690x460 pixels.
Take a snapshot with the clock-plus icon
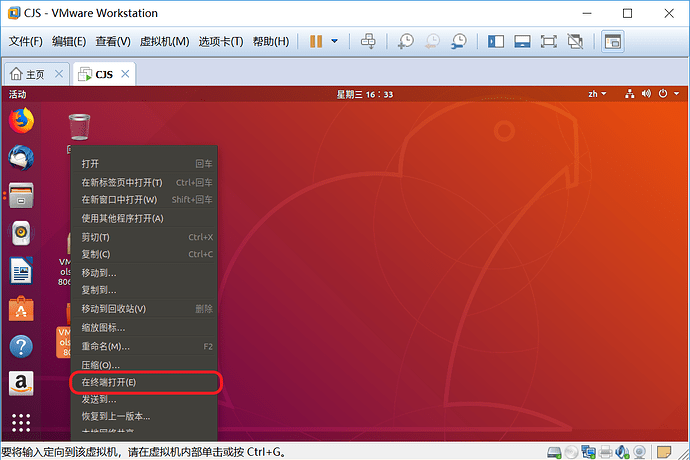point(405,41)
